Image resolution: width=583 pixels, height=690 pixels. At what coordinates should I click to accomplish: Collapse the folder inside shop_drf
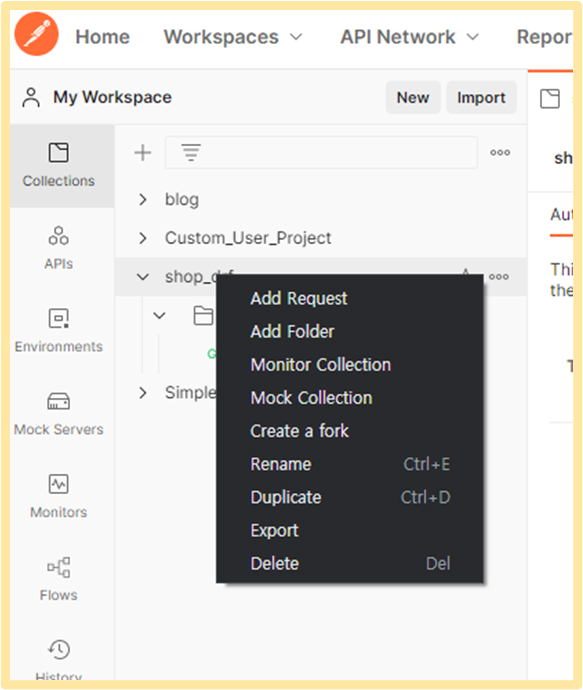159,316
